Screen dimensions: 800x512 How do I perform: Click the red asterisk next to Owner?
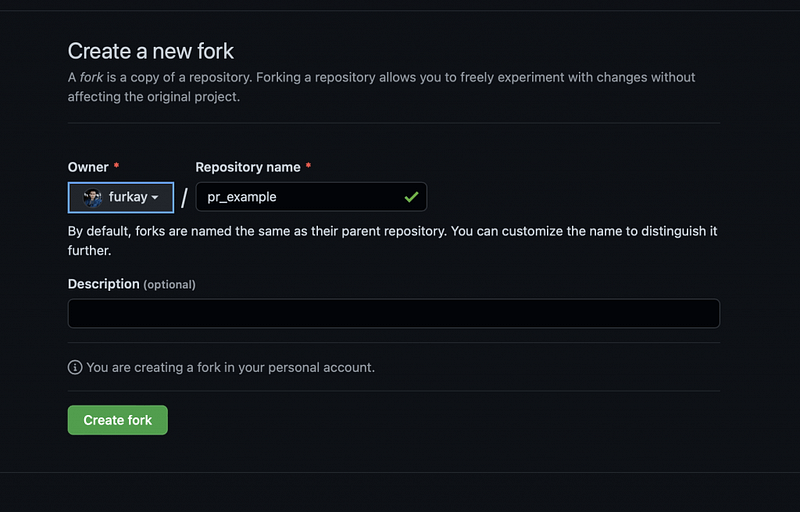pyautogui.click(x=117, y=166)
